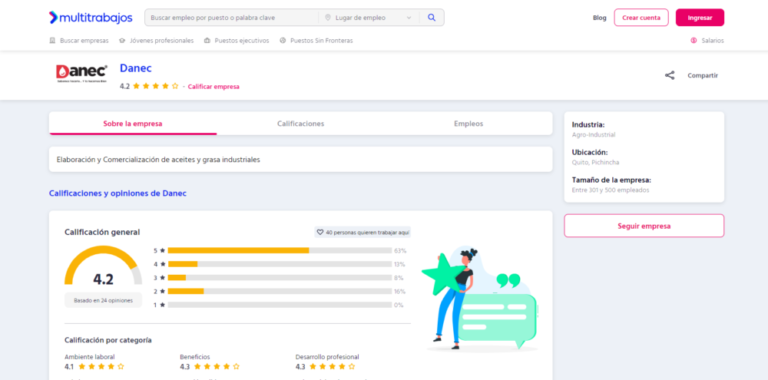
Task: Open the Calificar empresa link
Action: click(214, 87)
